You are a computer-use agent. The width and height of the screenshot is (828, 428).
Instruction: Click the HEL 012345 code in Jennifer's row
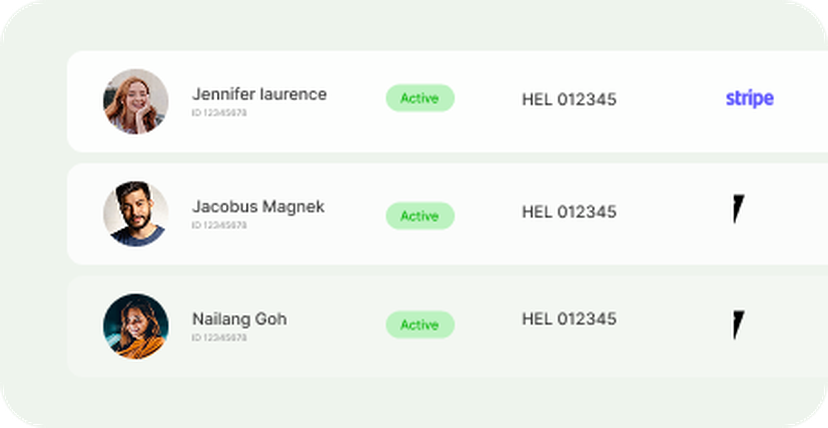point(569,99)
